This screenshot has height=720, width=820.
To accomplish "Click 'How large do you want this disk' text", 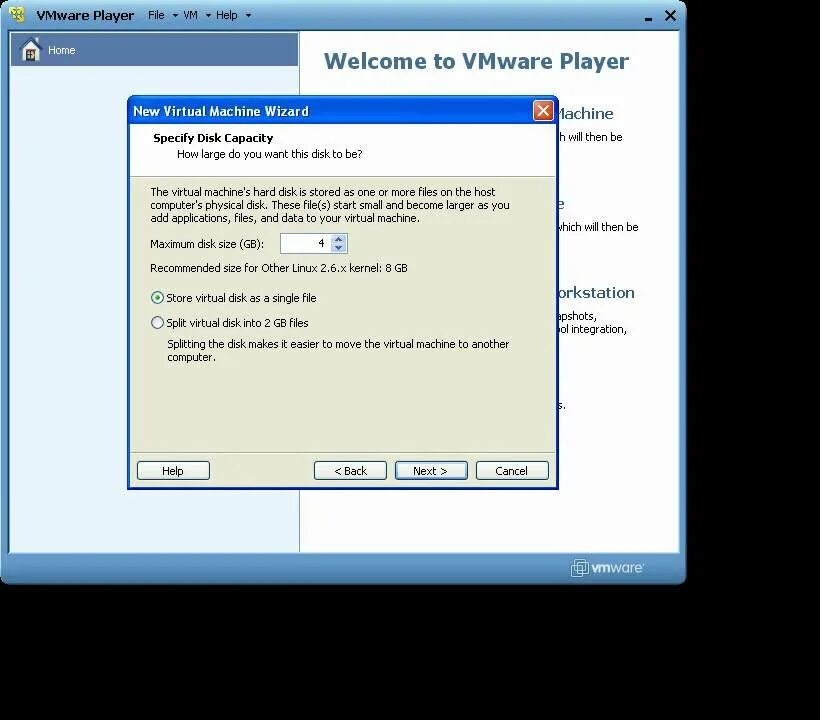I will coord(270,154).
